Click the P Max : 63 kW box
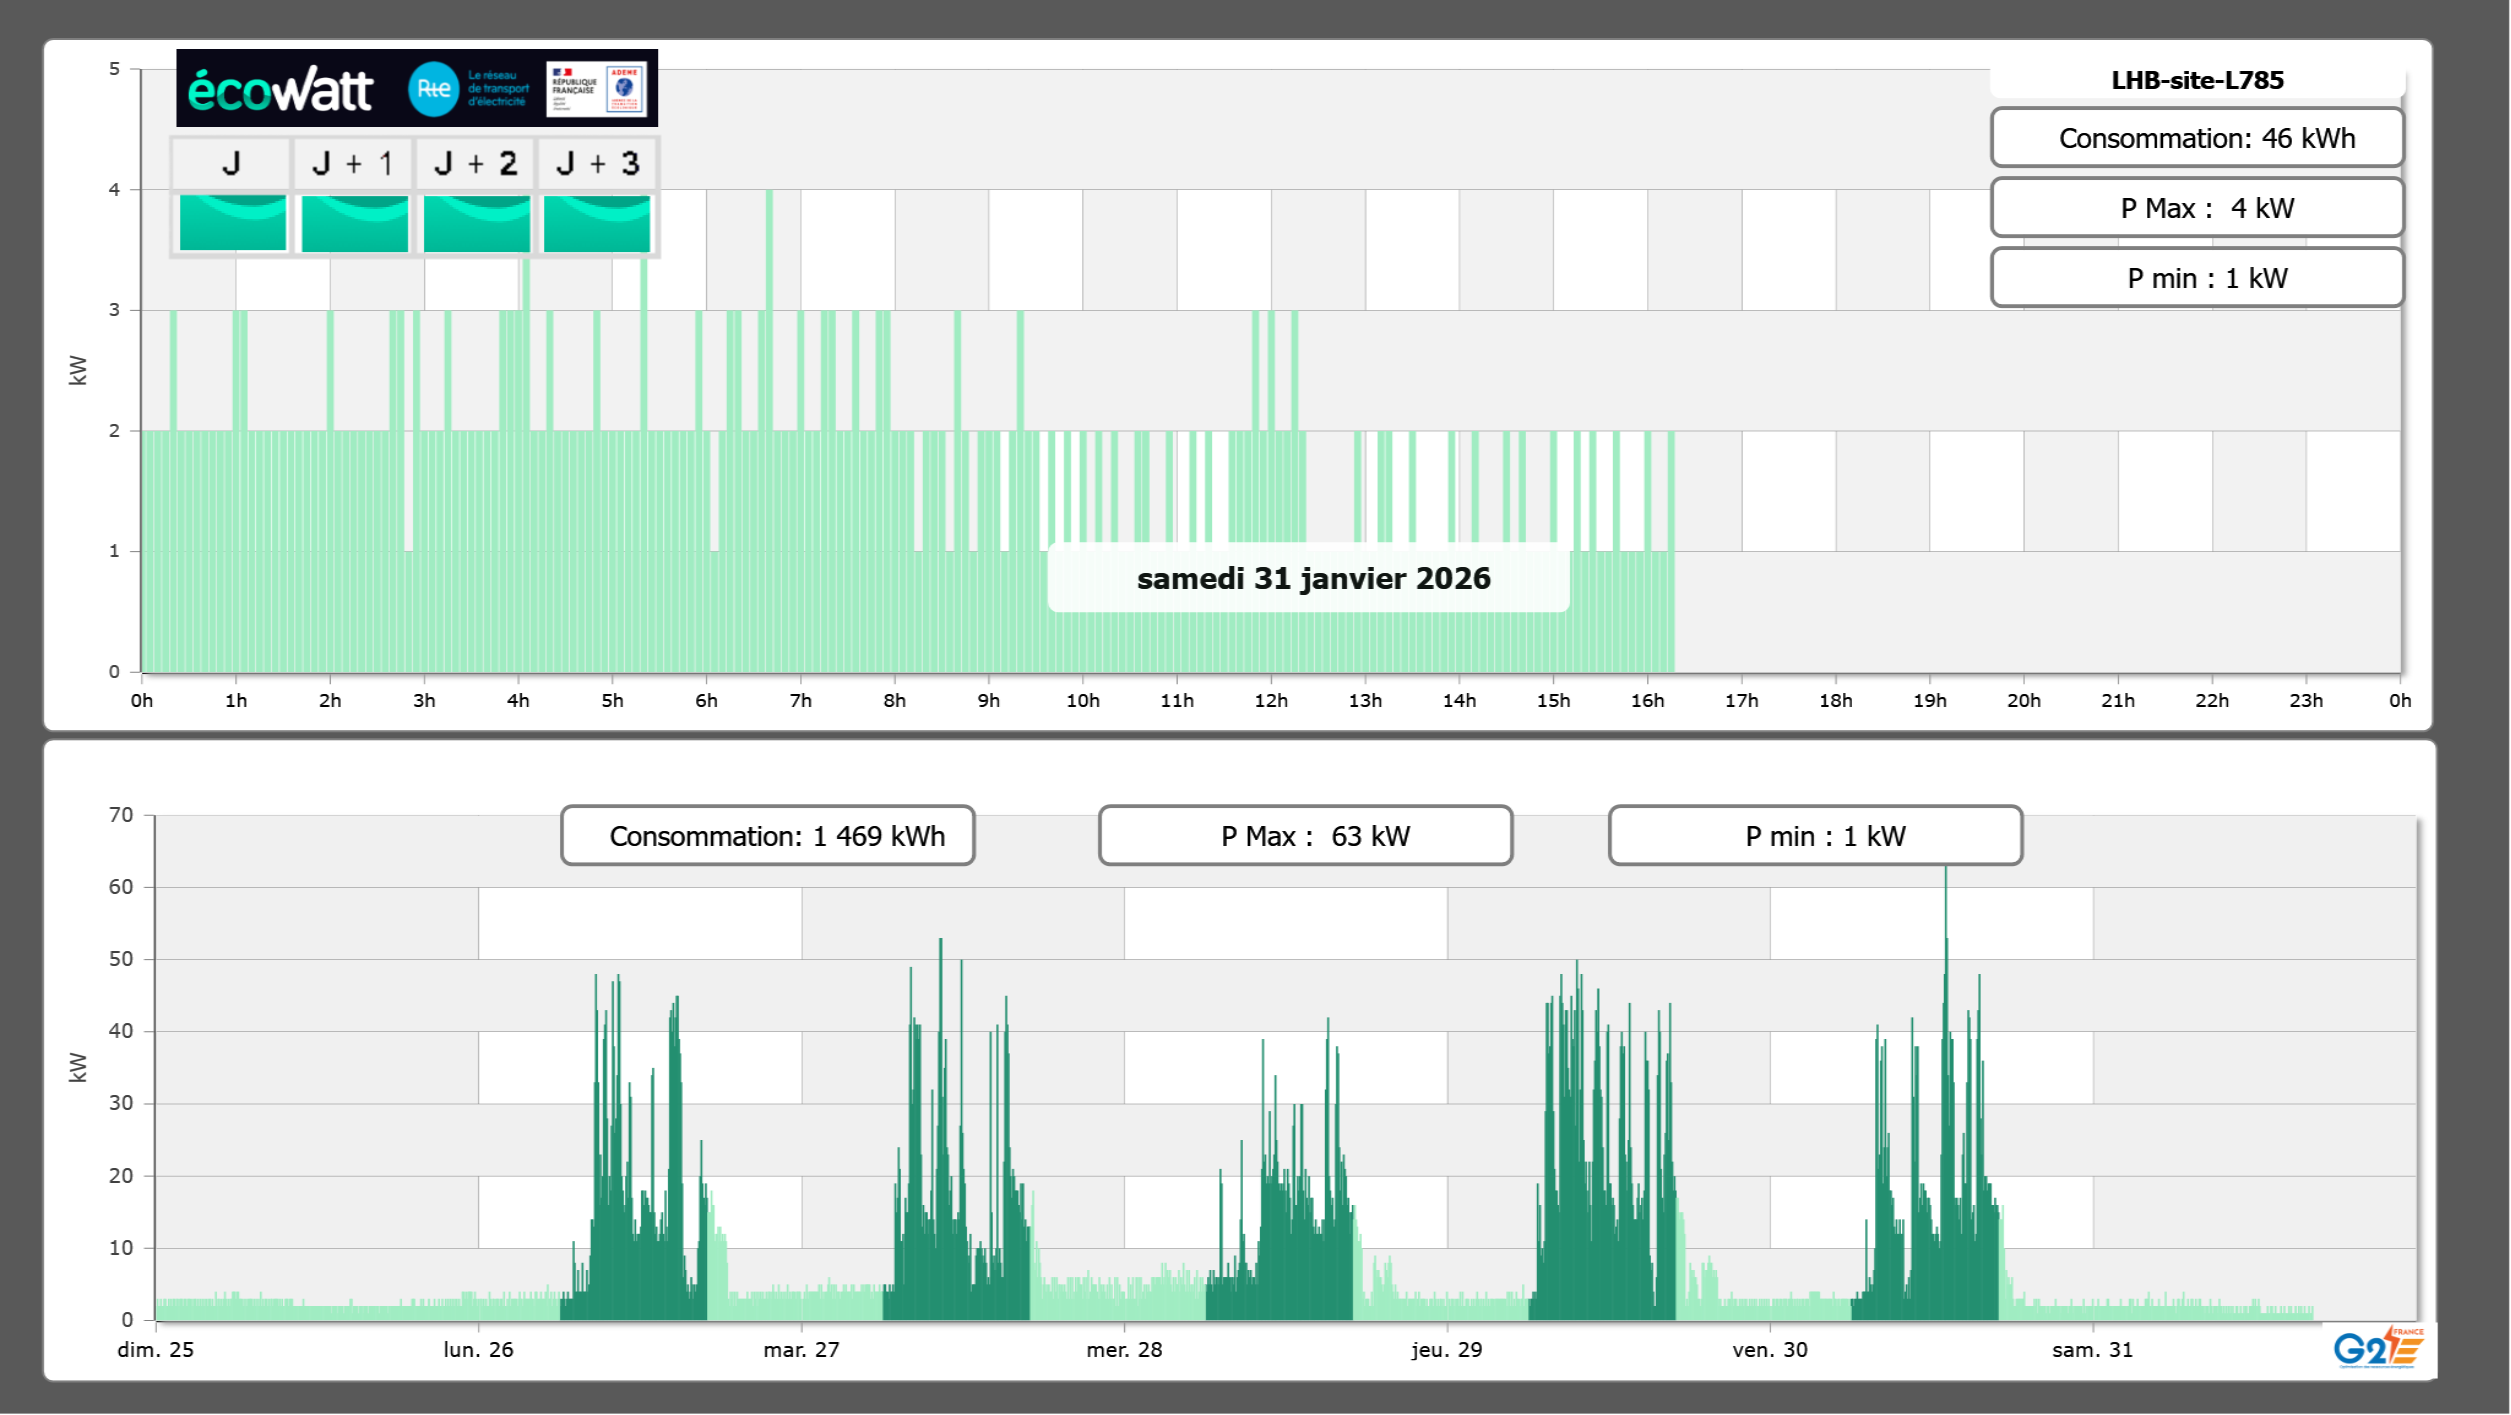Viewport: 2511px width, 1415px height. (x=1305, y=836)
